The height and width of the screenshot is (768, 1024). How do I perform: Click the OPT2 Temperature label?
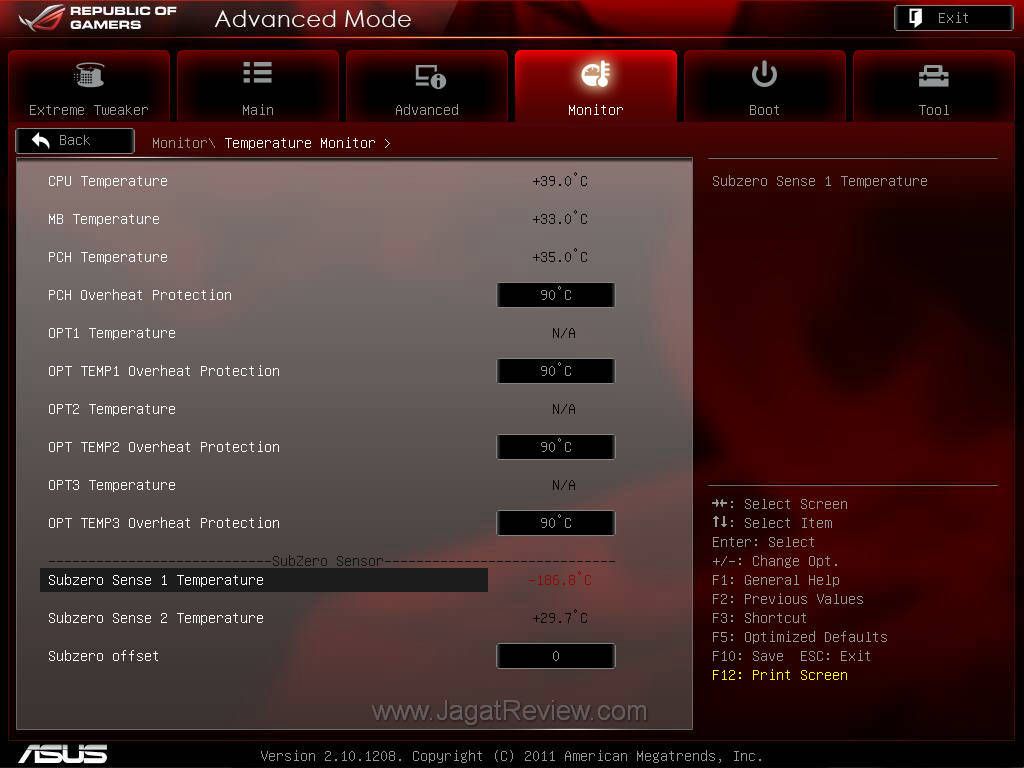click(x=112, y=409)
